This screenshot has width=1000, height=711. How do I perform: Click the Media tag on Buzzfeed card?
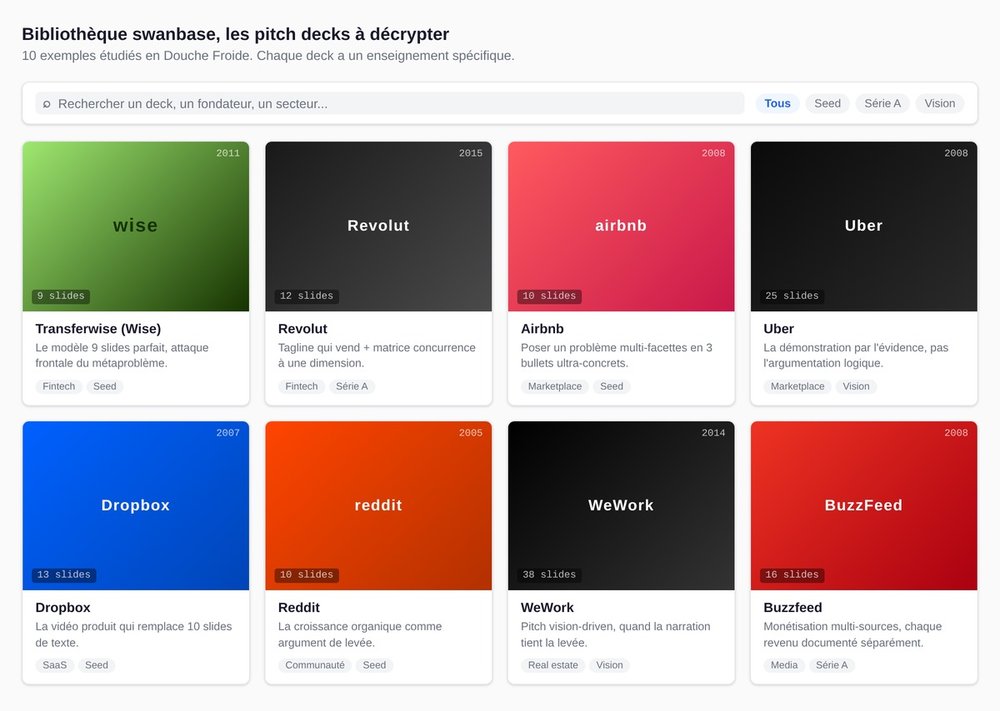(784, 665)
